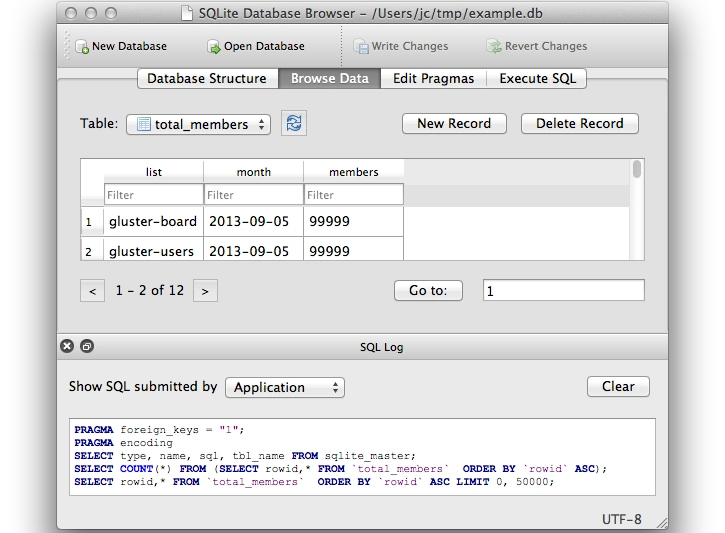Screen dimensions: 725x533
Task: Select the row header numbered 2
Action: 92,250
